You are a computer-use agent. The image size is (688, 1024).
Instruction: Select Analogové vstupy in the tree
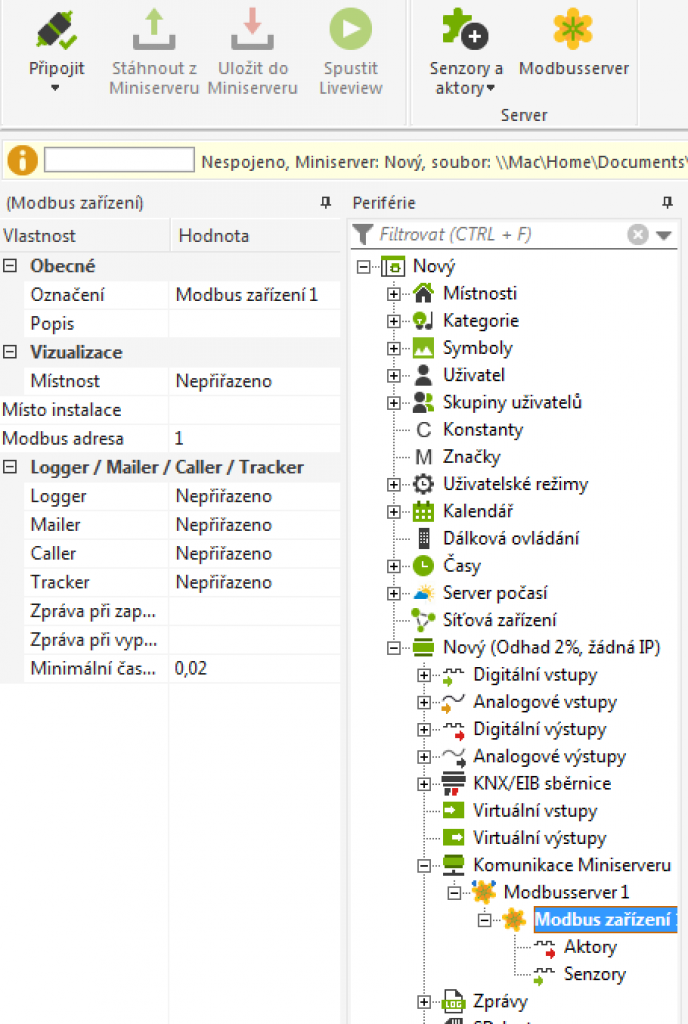click(x=544, y=701)
